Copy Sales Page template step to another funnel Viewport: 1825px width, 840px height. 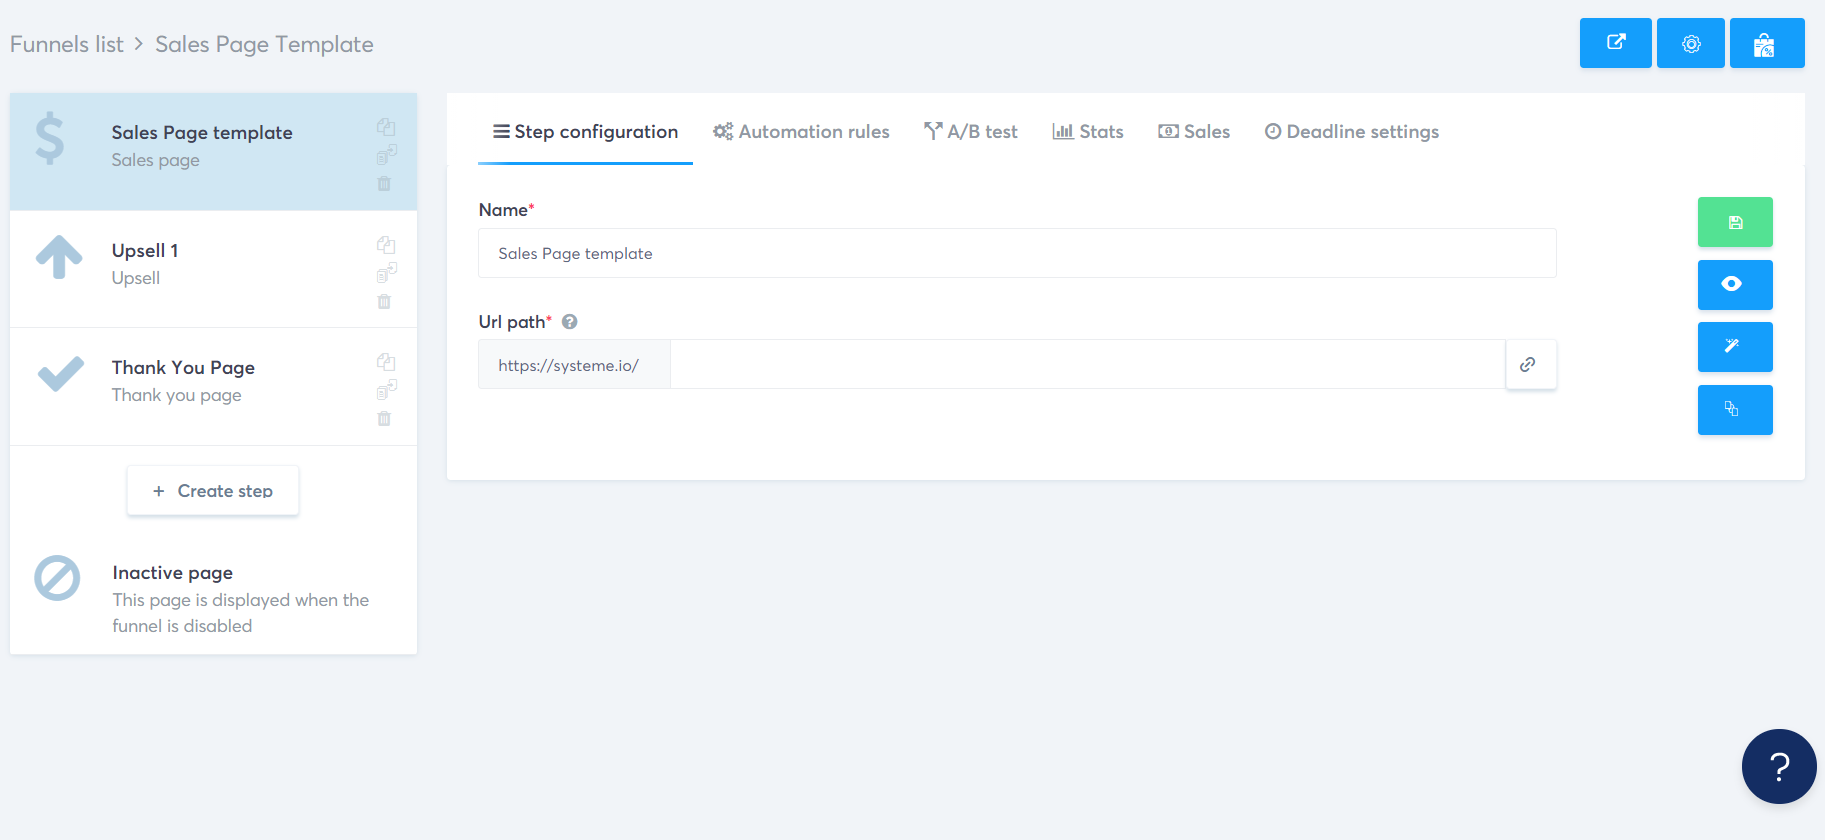(386, 155)
